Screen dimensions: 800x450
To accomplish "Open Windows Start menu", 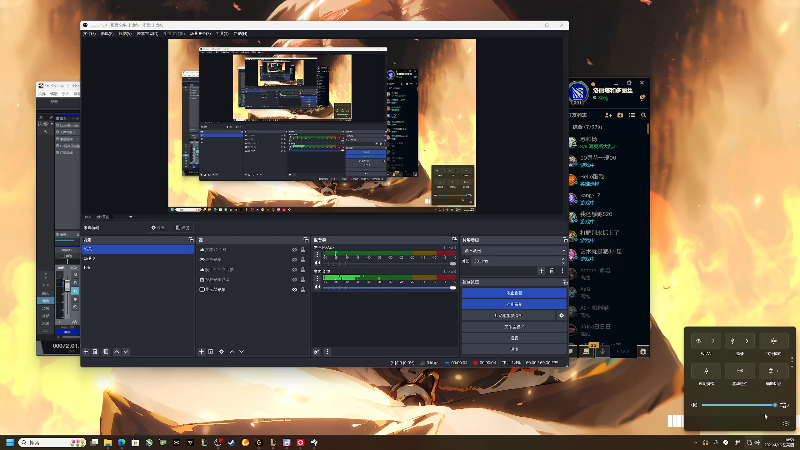I will coord(10,442).
